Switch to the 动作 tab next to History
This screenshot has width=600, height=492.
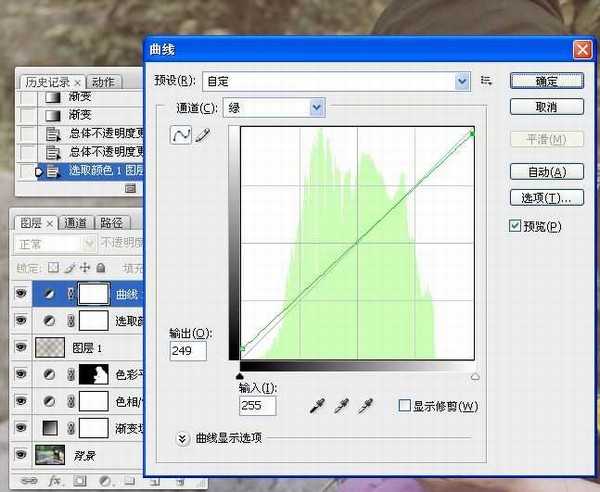(102, 82)
